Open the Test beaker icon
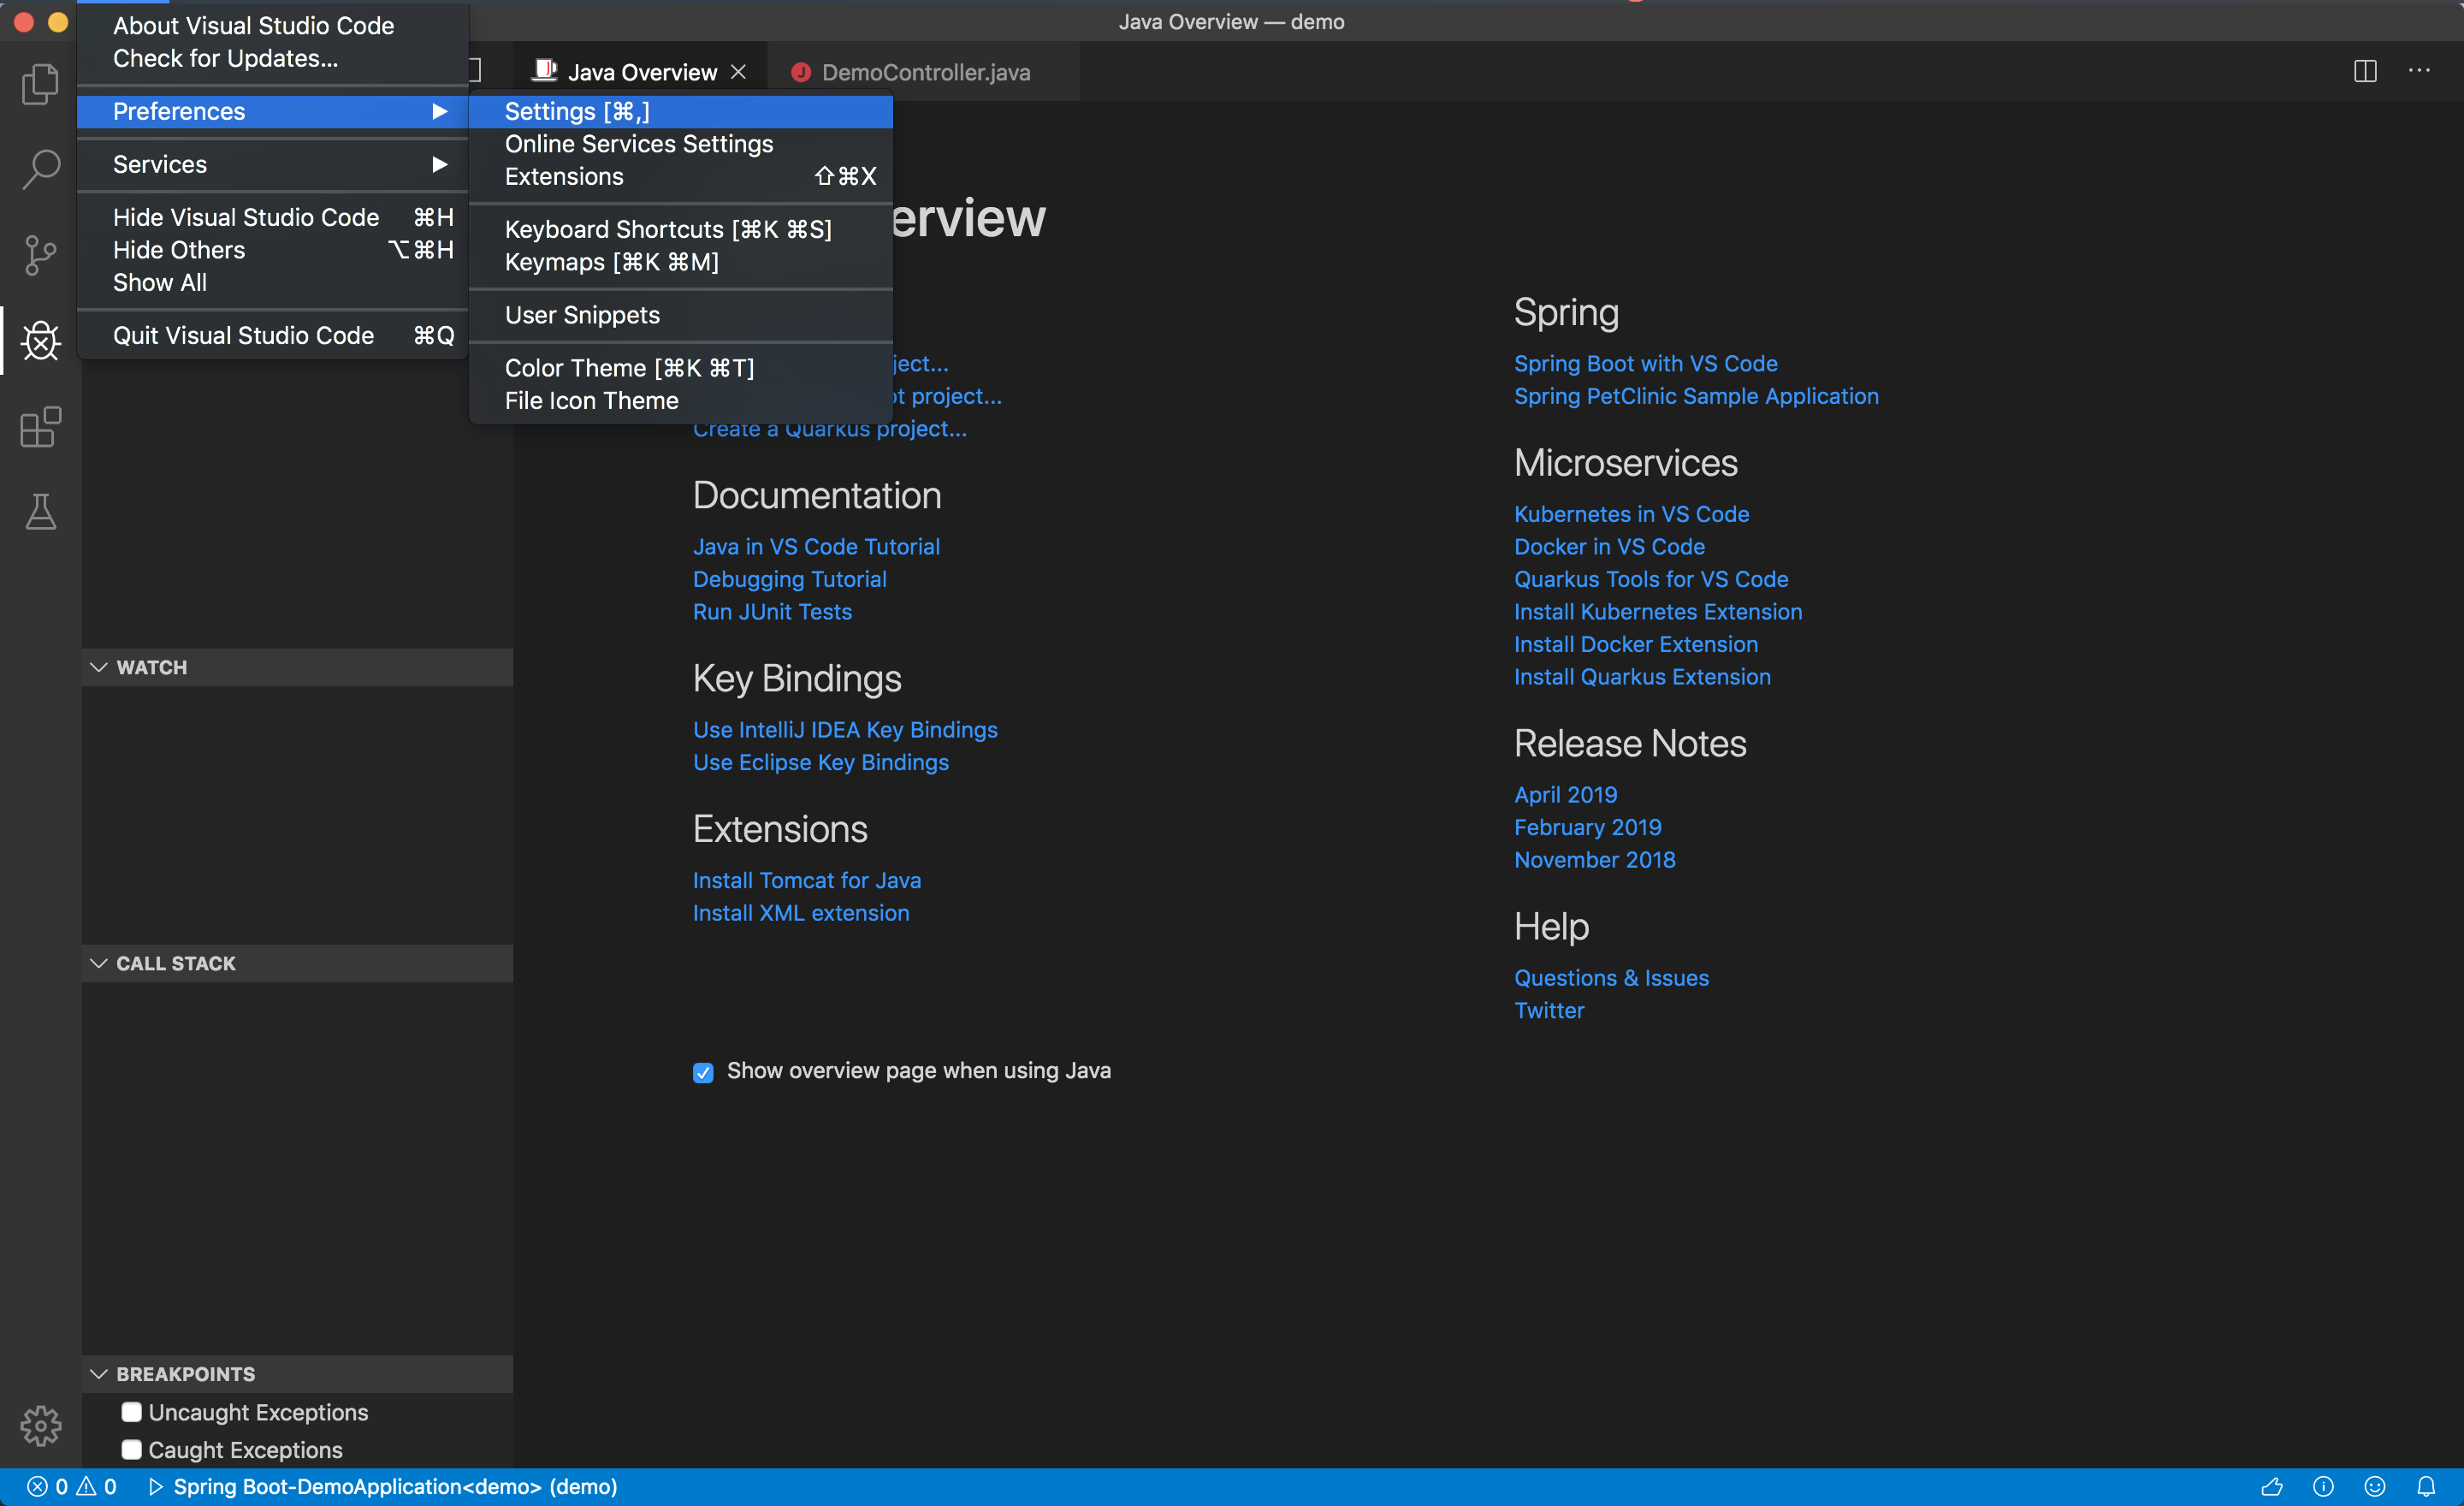 [x=40, y=511]
